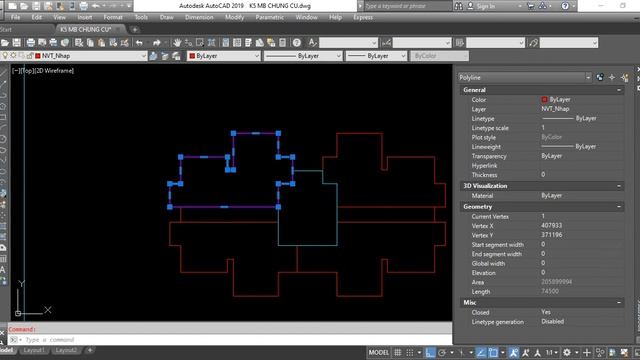Click the Plot icon in standard toolbar
640x360 pixels.
click(31, 43)
